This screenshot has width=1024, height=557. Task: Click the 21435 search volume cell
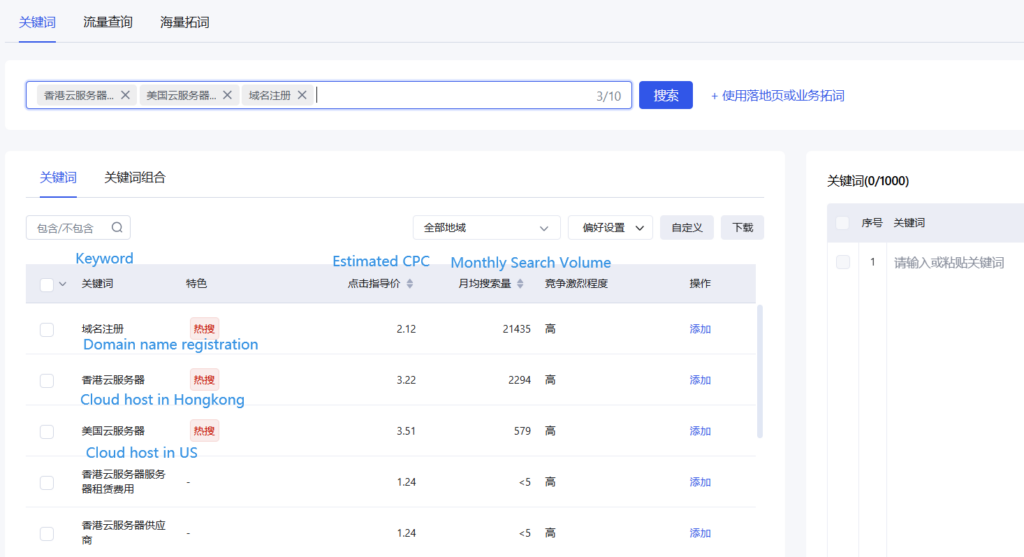[x=517, y=329]
